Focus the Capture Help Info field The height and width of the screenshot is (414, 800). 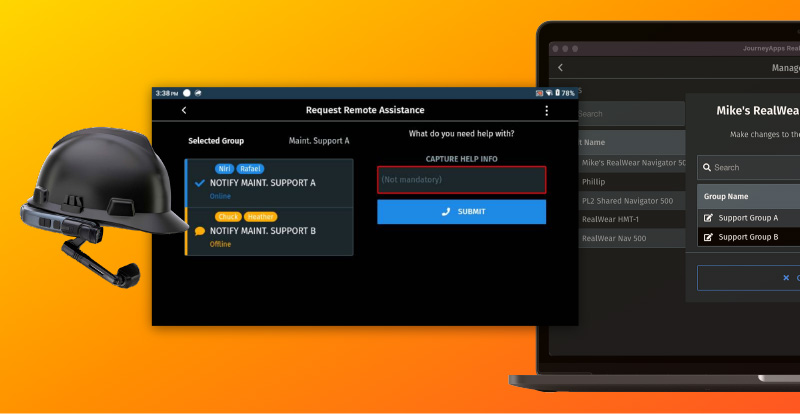[x=461, y=180]
